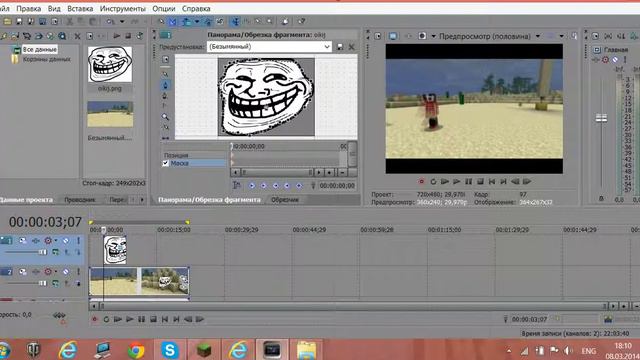Select the Все данные tree item
The image size is (640, 360).
click(x=39, y=49)
